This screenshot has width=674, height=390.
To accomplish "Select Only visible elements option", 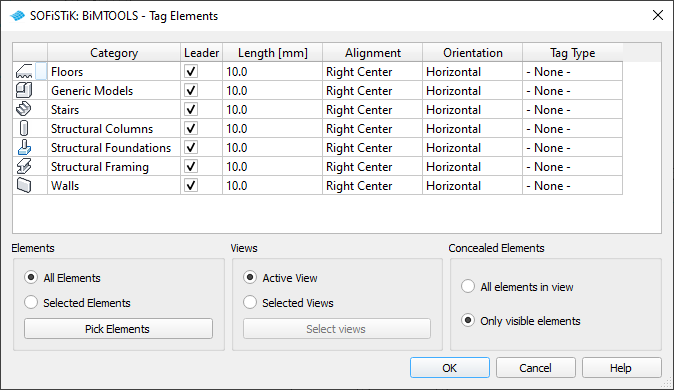I will (x=468, y=320).
